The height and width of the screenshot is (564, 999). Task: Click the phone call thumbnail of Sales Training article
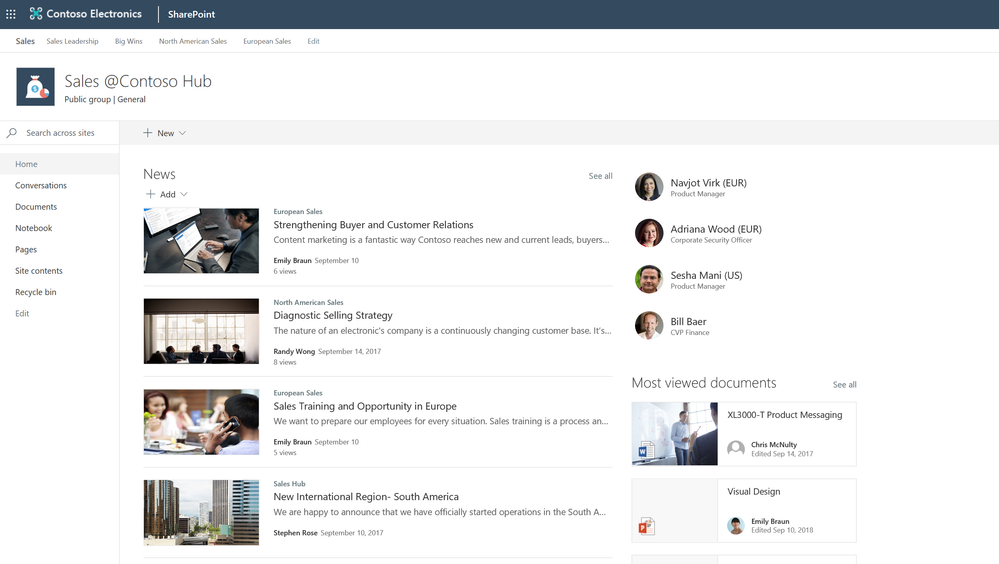(x=201, y=422)
